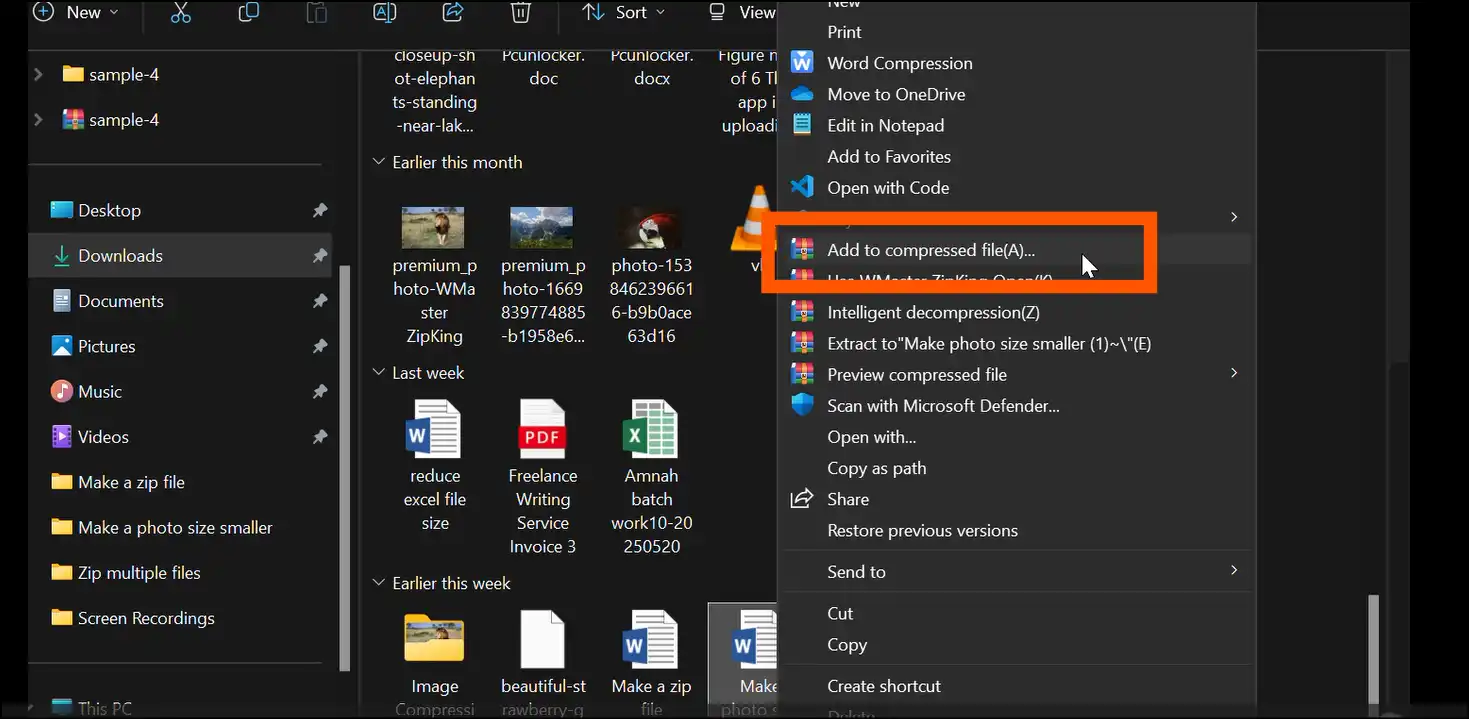Select the Pcunlocker.docx file
This screenshot has height=719, width=1469.
[x=651, y=67]
